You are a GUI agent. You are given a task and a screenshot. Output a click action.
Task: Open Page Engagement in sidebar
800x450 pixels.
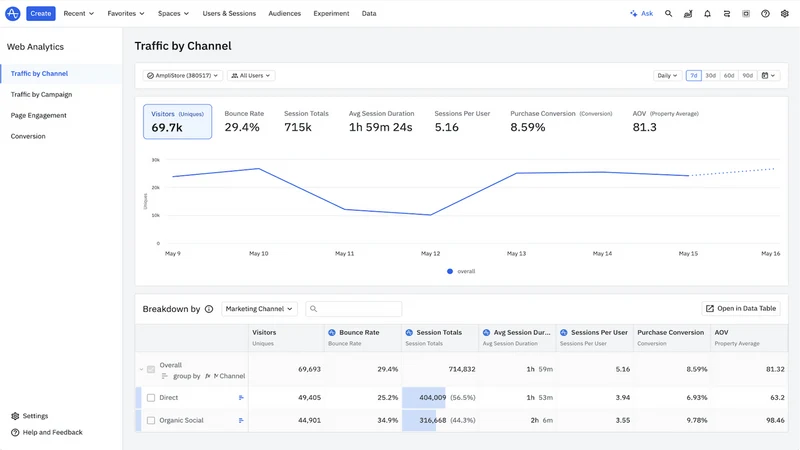(39, 115)
